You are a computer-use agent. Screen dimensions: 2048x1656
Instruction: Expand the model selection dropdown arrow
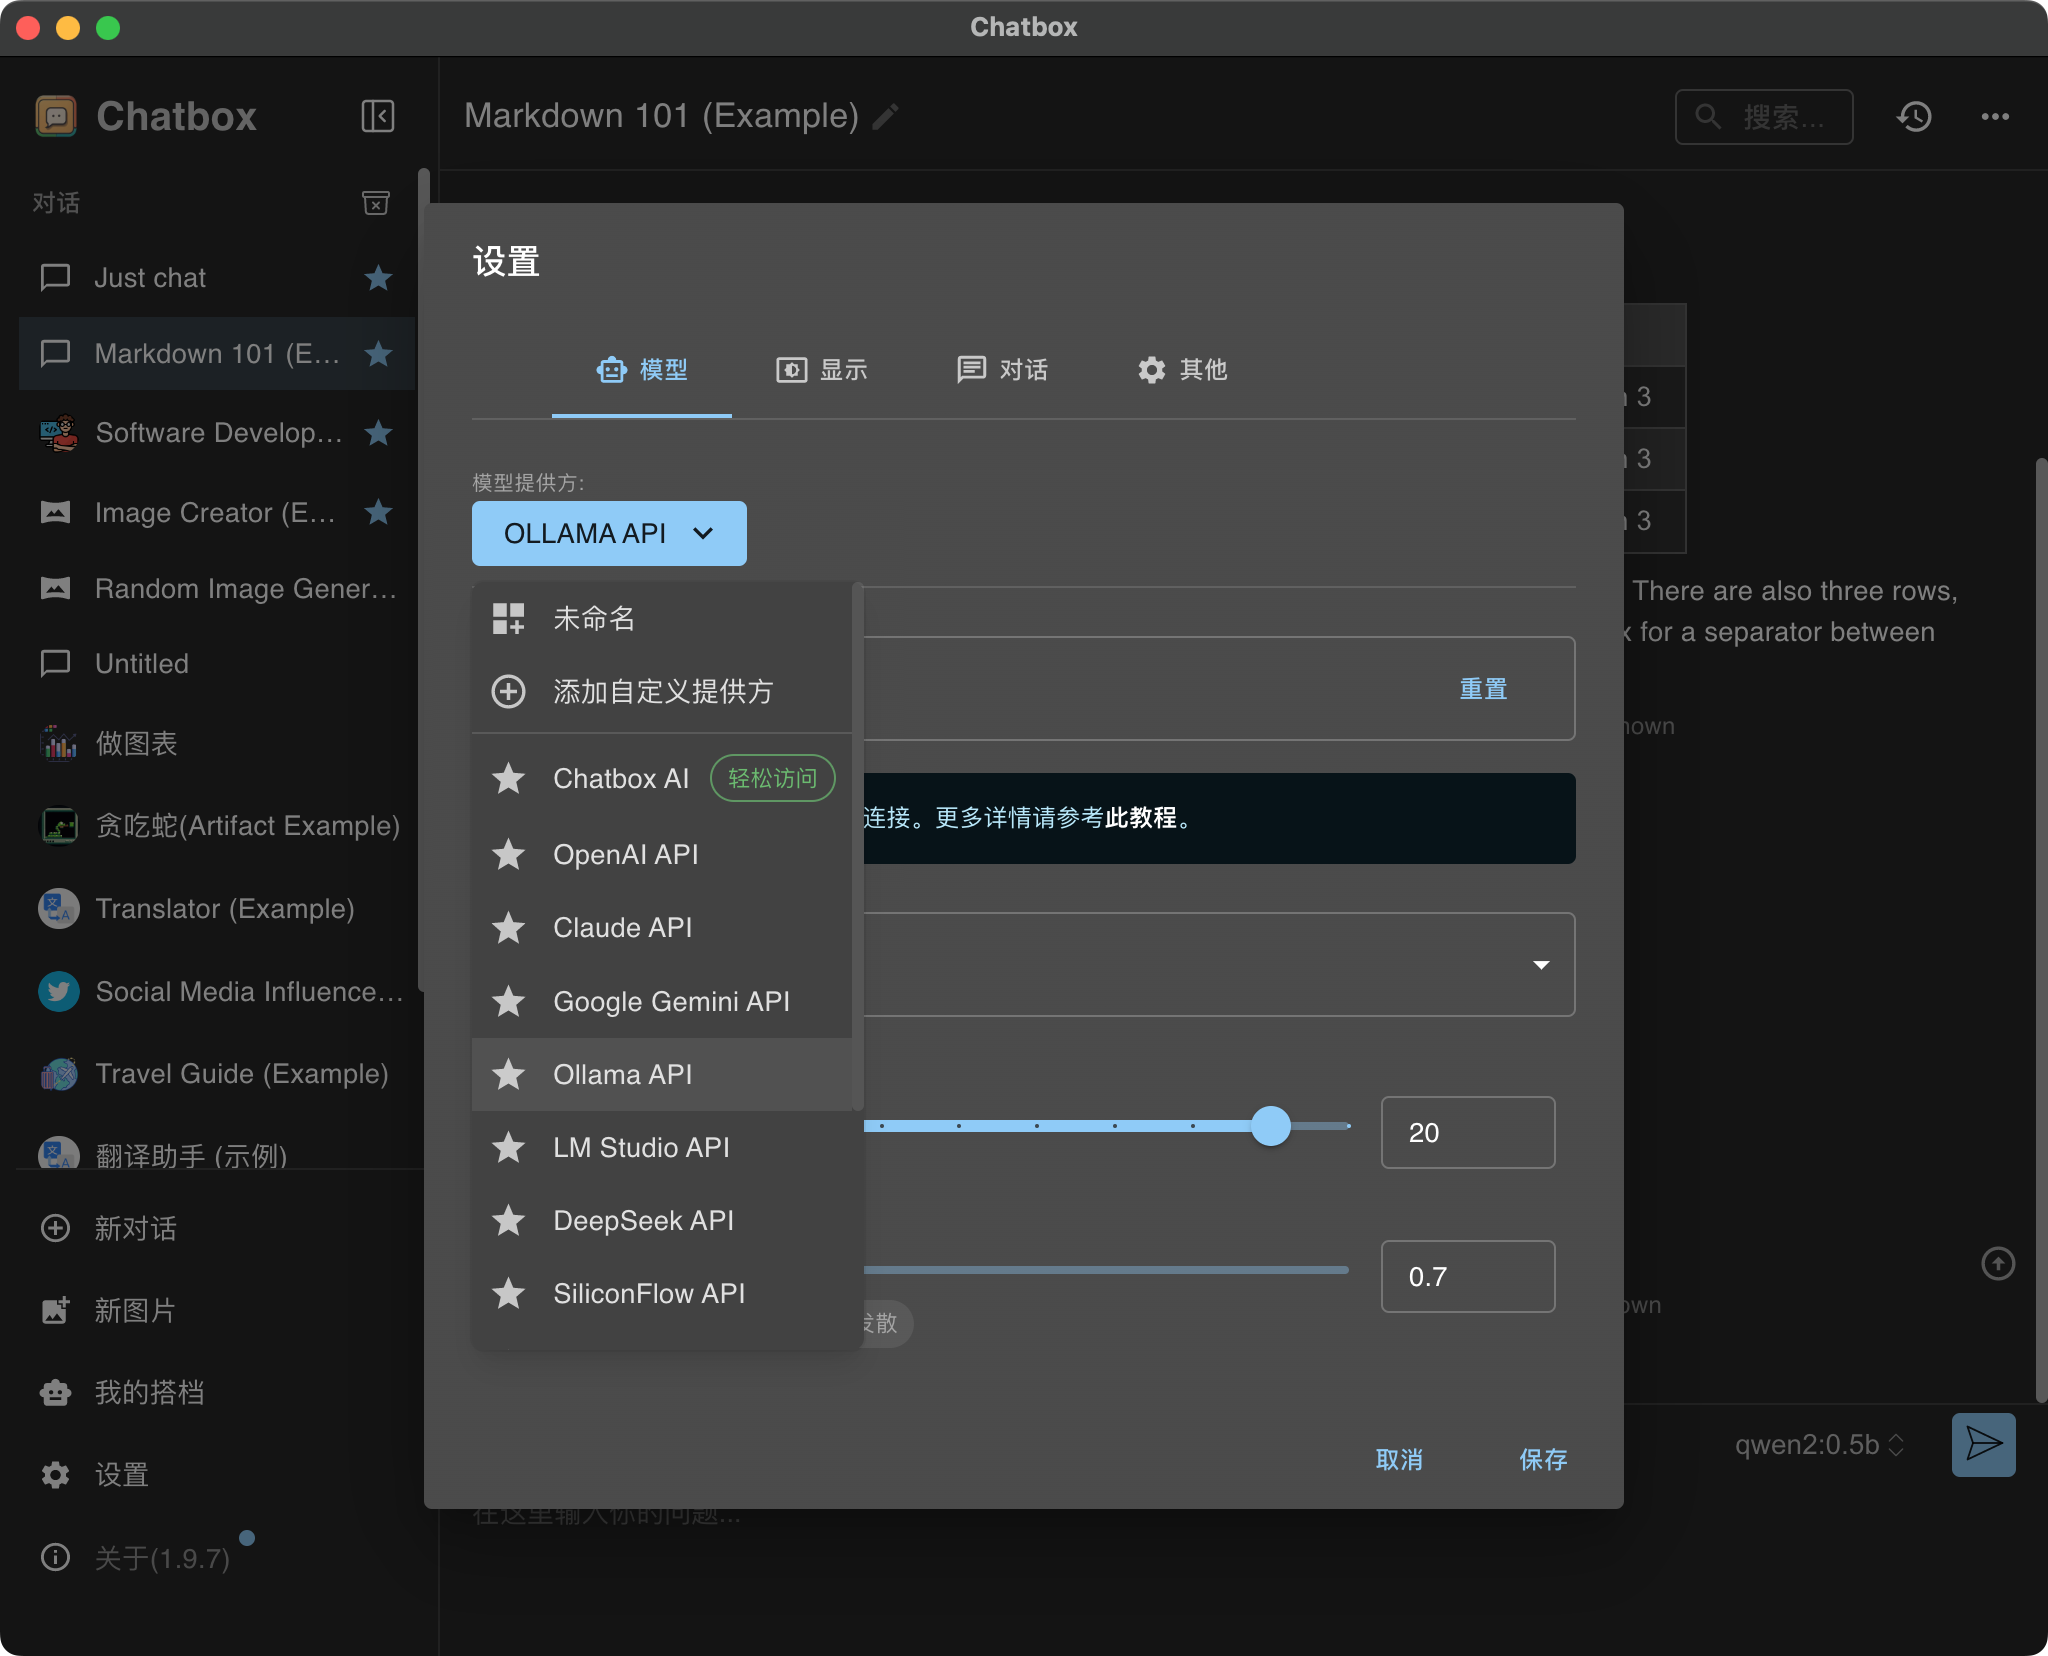(x=1541, y=965)
